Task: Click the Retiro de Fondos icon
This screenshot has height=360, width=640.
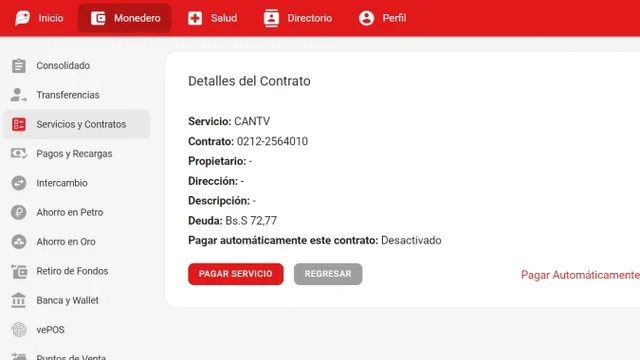Action: click(x=19, y=271)
